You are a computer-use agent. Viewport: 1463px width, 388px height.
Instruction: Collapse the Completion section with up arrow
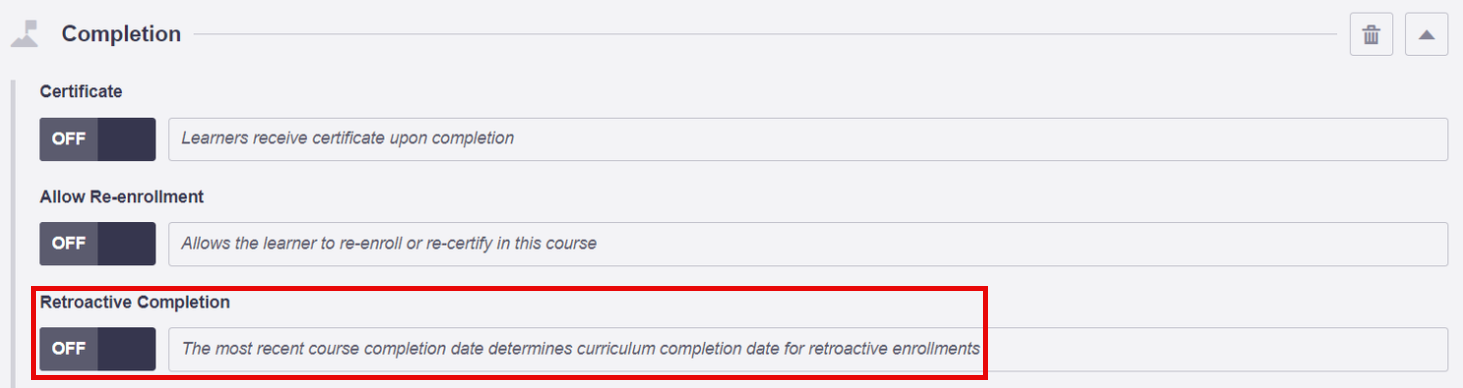(x=1427, y=35)
